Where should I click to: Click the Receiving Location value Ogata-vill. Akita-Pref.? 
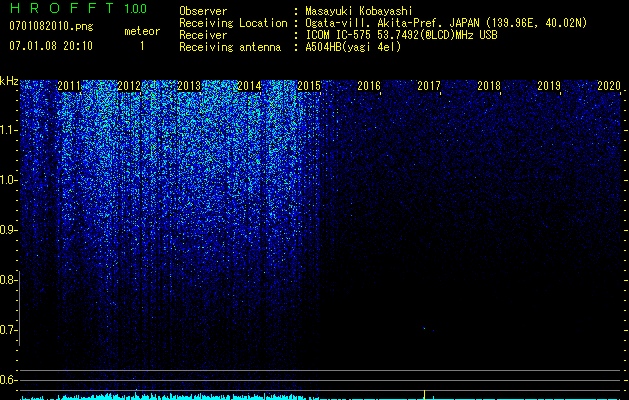[x=375, y=23]
